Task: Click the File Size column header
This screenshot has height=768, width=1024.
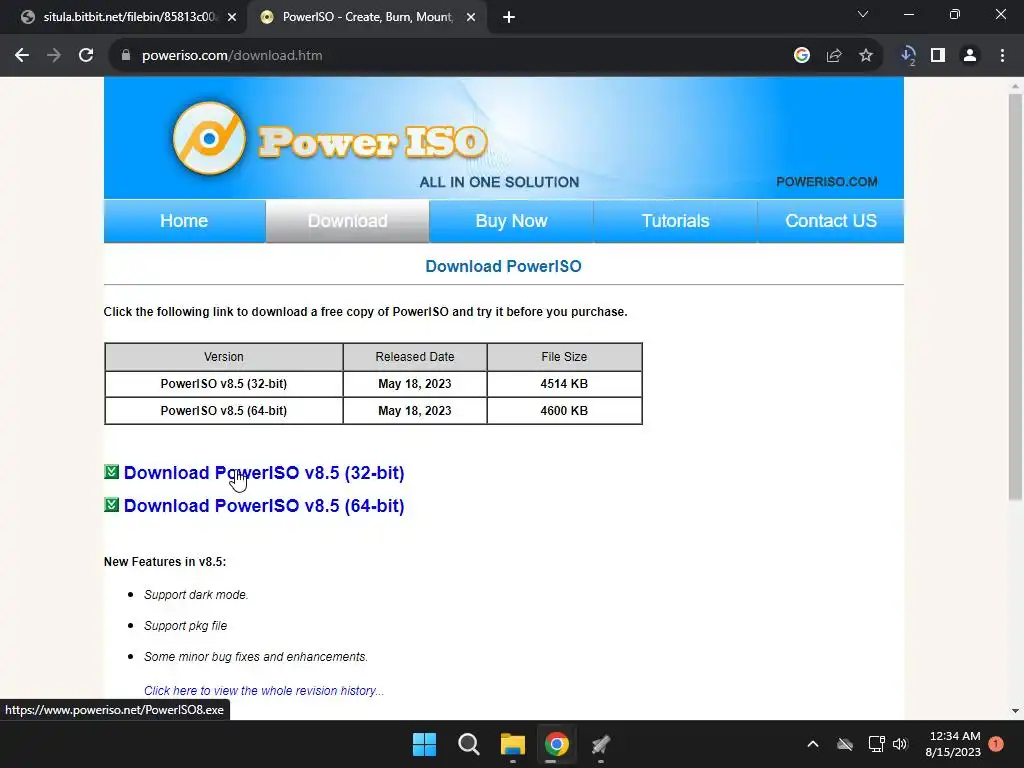Action: pos(564,357)
